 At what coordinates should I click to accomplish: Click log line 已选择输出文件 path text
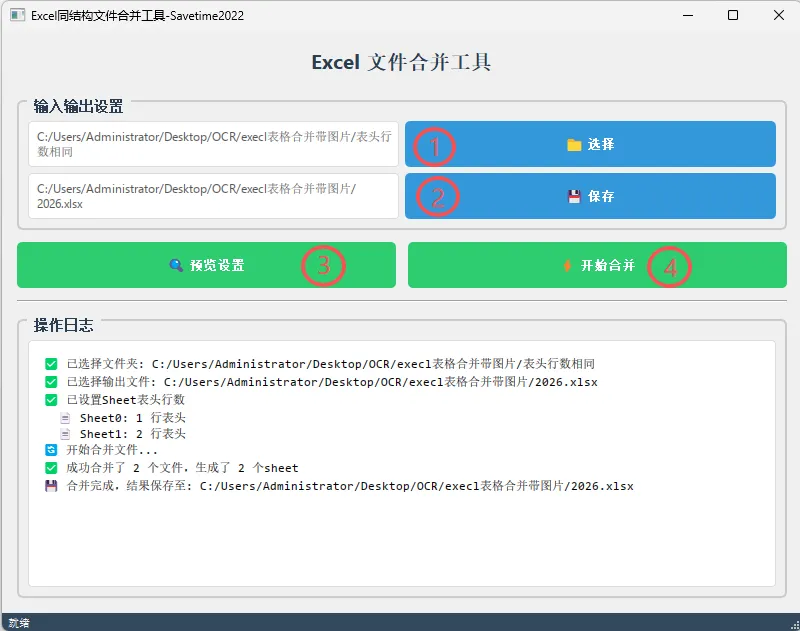click(x=332, y=382)
